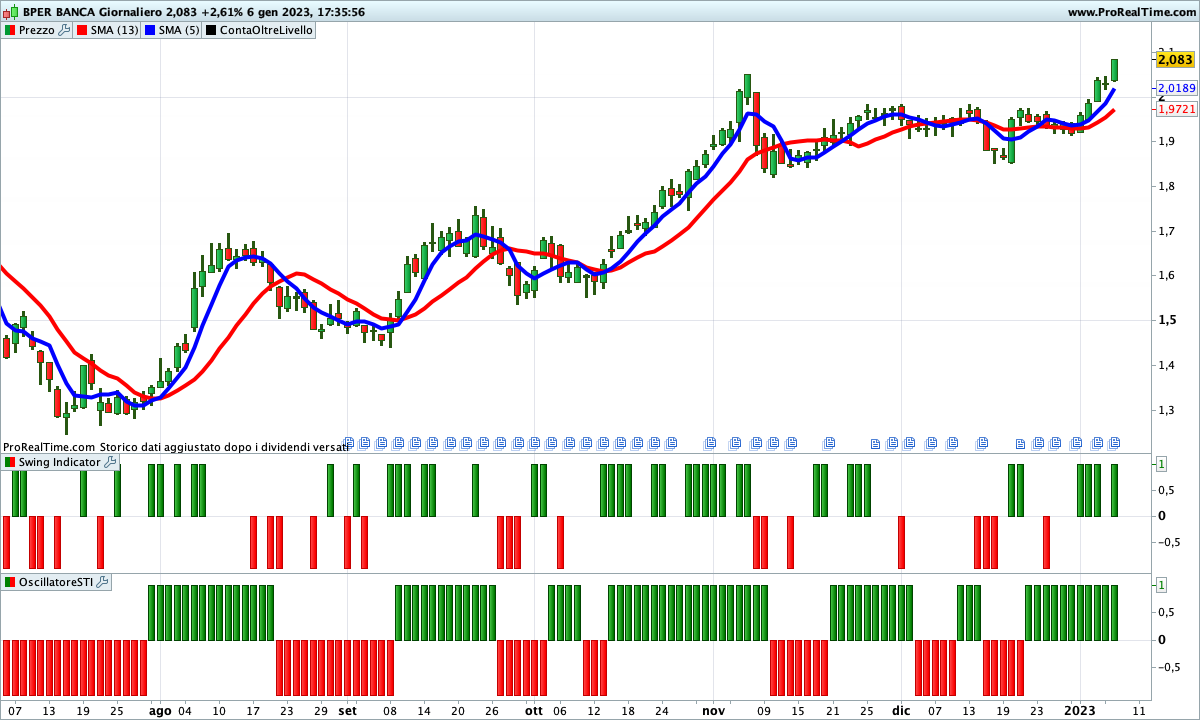The height and width of the screenshot is (720, 1200).
Task: Click the 1,3 level on price axis
Action: coord(1166,410)
